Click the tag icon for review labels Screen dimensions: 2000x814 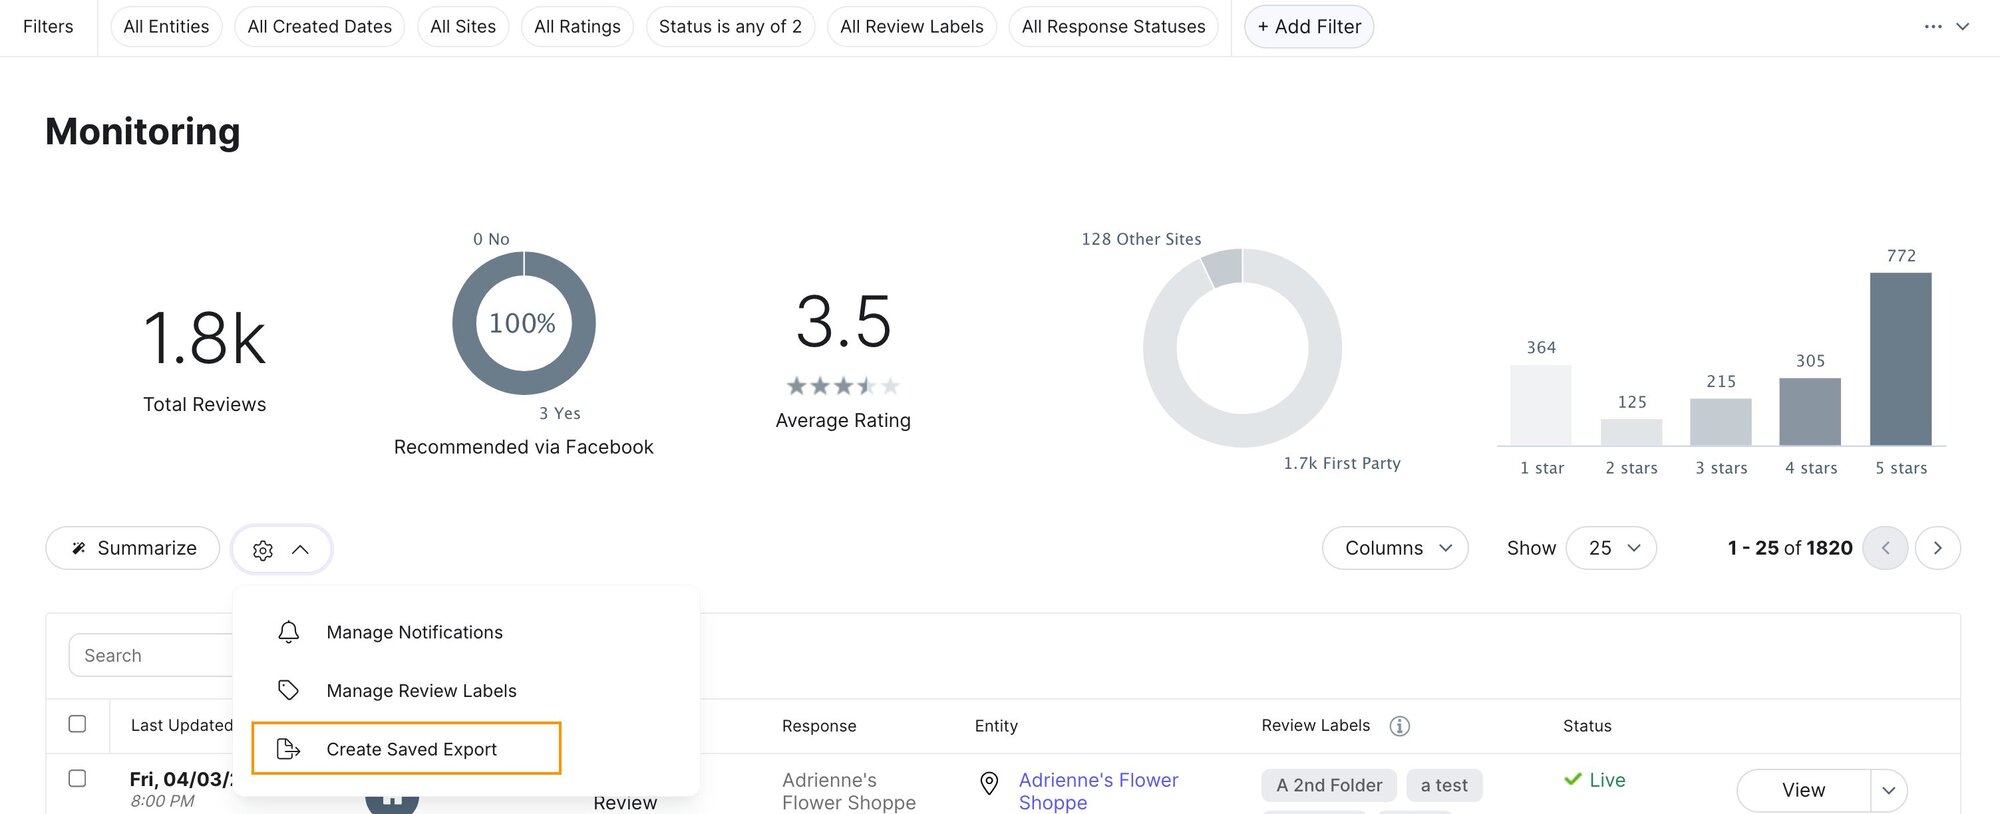288,690
